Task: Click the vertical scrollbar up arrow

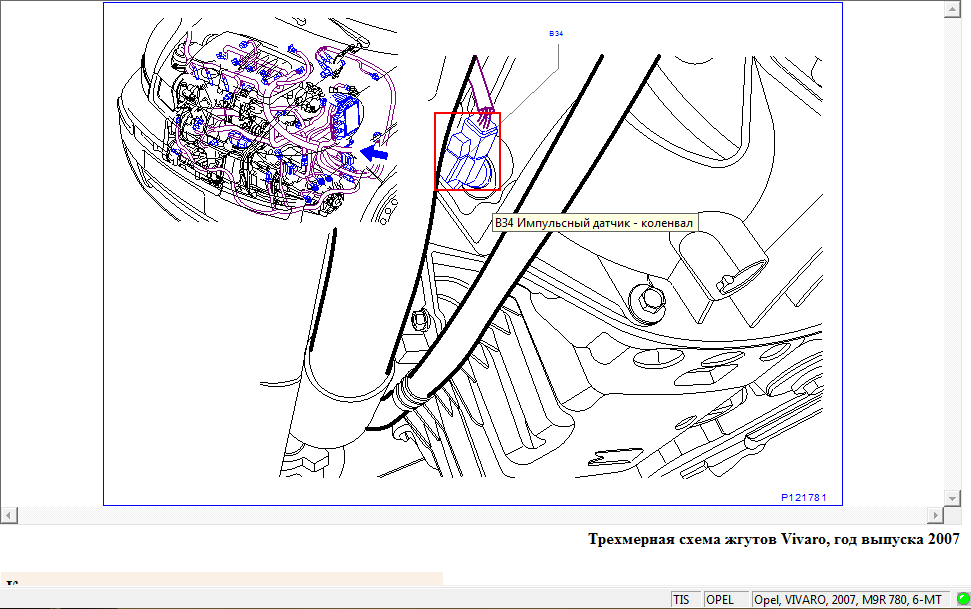Action: (952, 9)
